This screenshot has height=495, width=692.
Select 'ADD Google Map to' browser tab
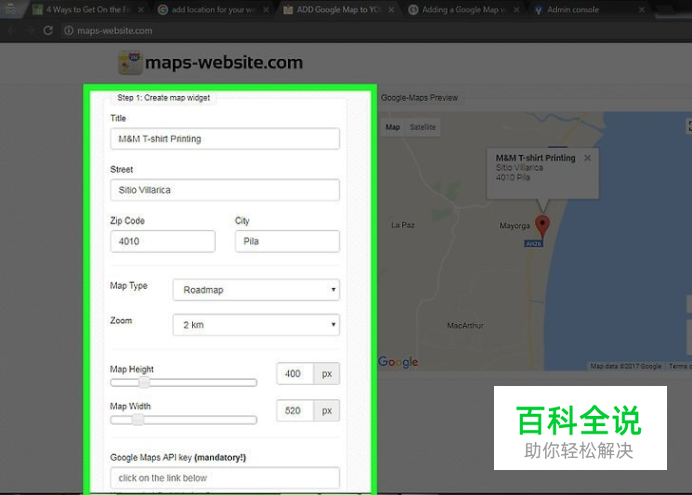pyautogui.click(x=338, y=9)
